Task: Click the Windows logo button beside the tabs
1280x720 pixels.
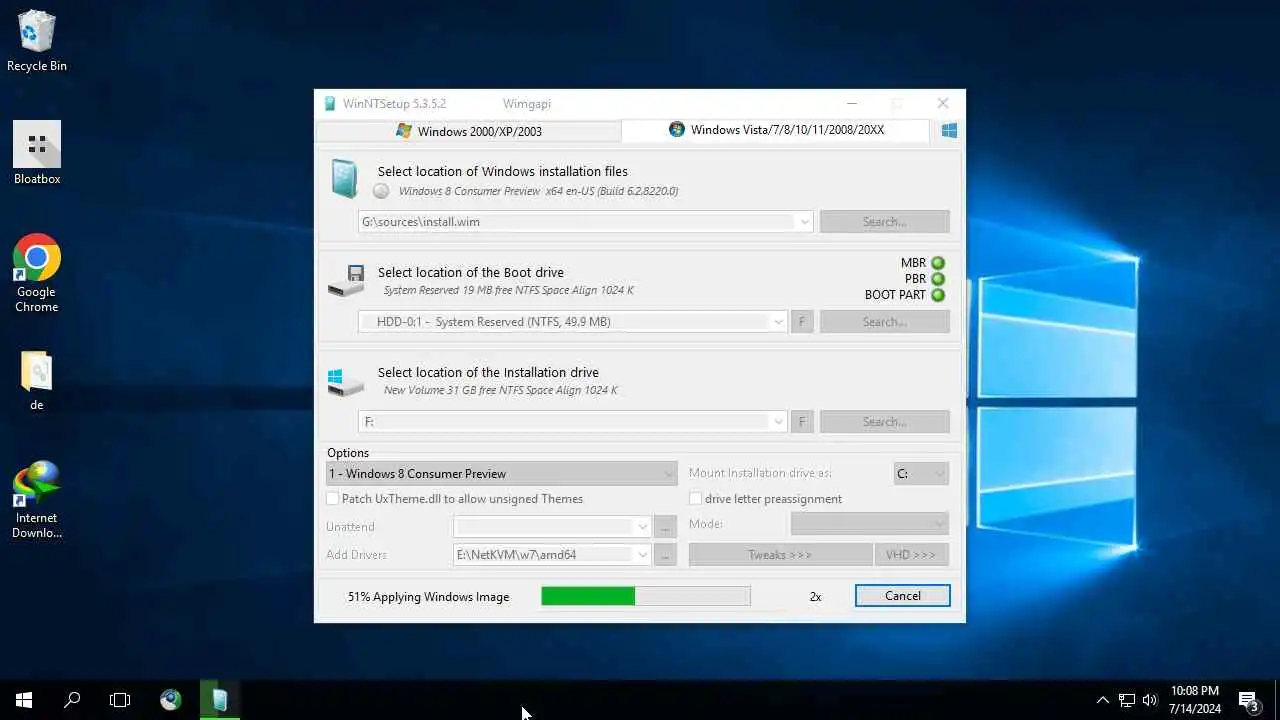Action: pyautogui.click(x=949, y=130)
